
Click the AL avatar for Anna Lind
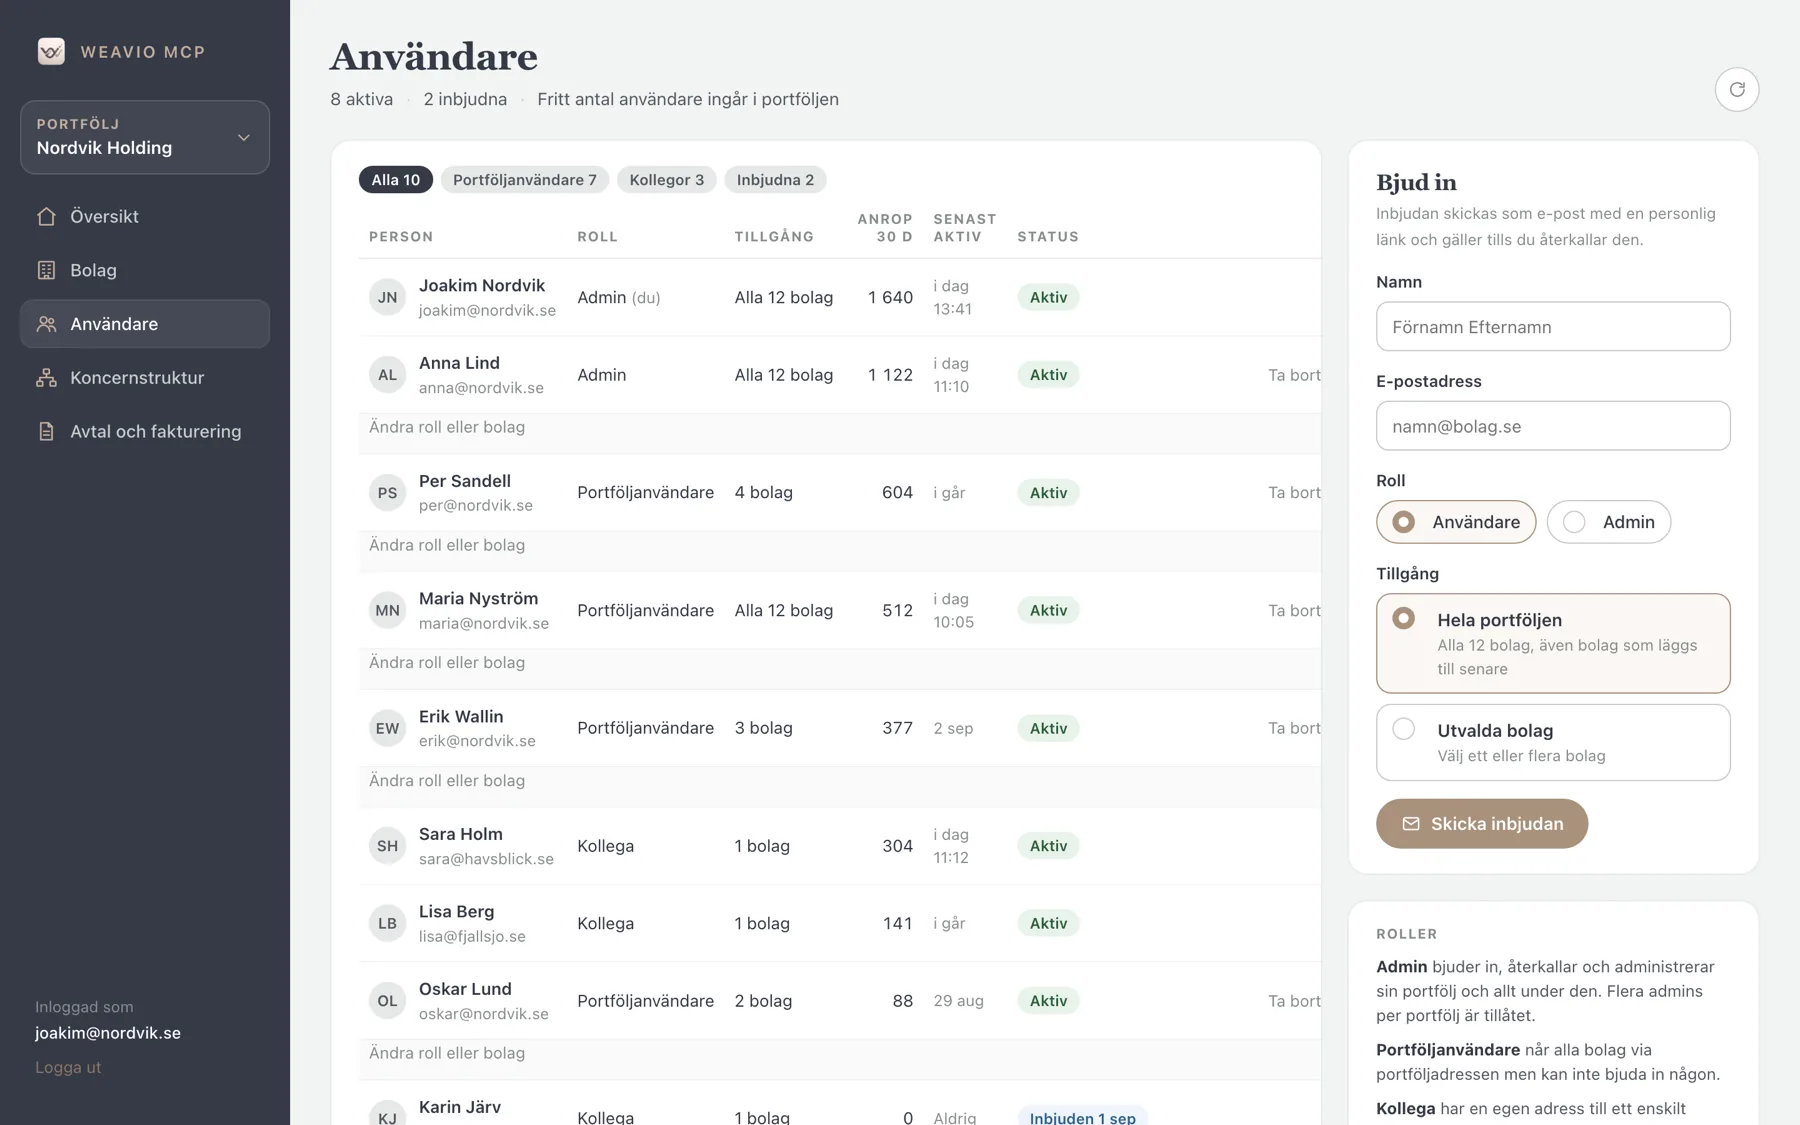pos(387,375)
